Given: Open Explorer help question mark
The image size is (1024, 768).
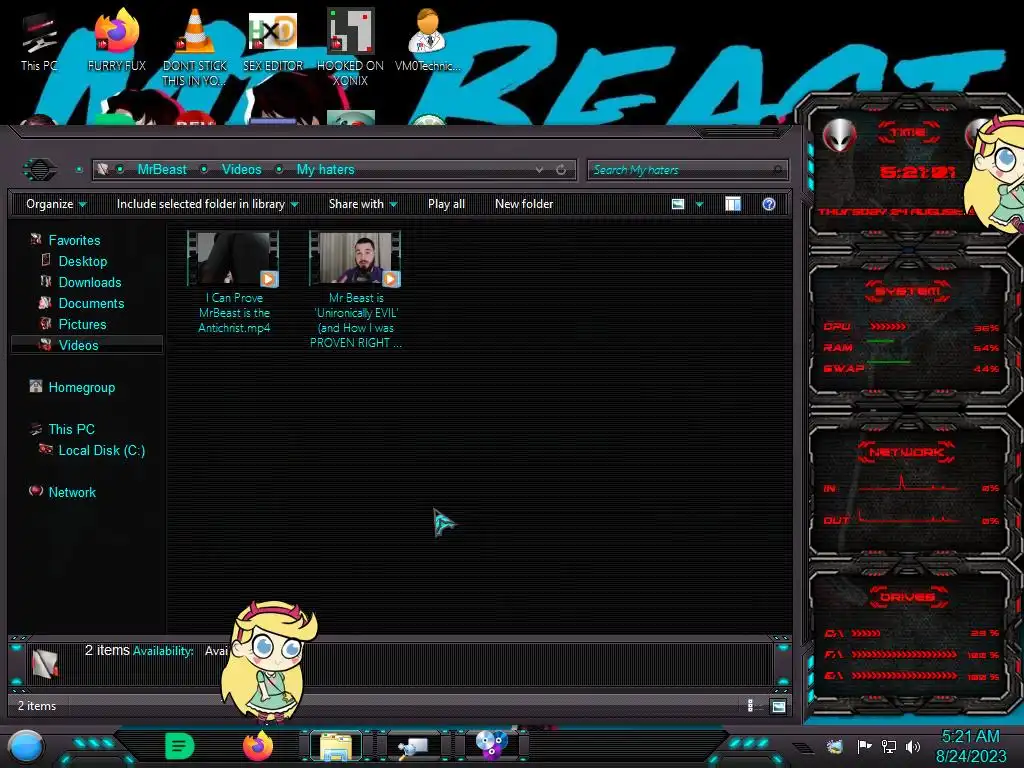Looking at the screenshot, I should 769,204.
